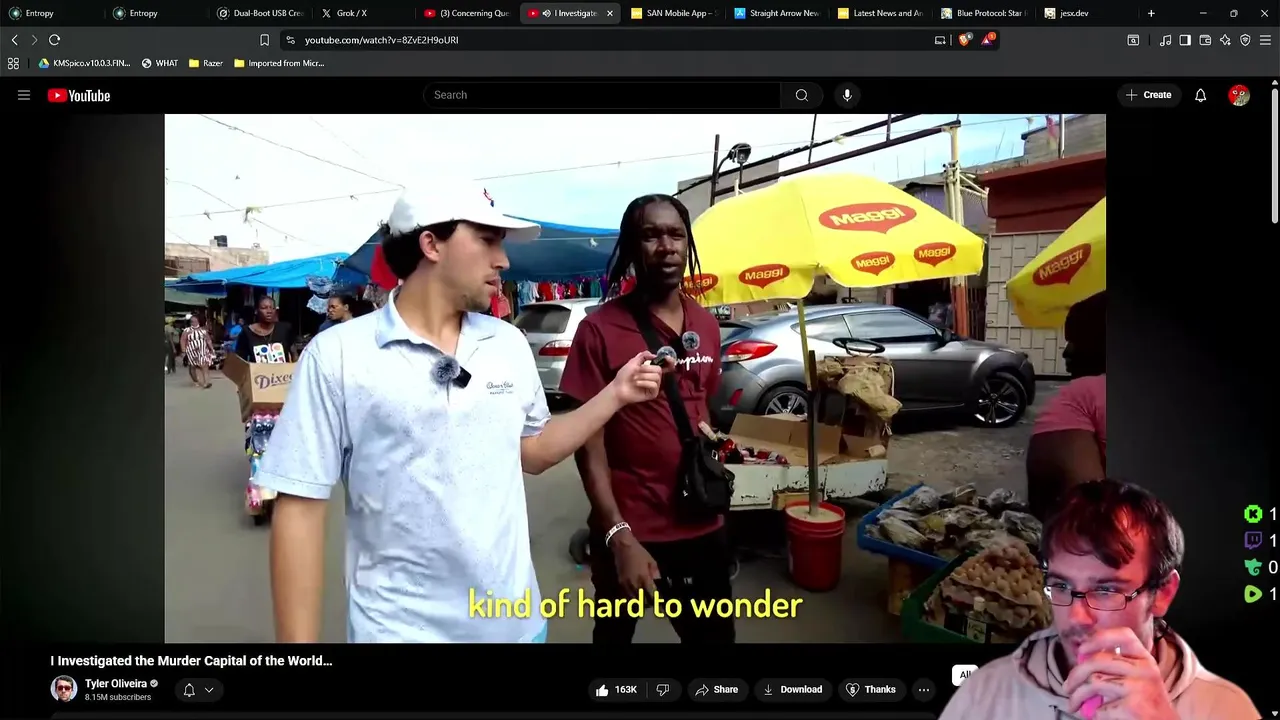Screen dimensions: 1280x720
Task: Switch to the (3) Concerning Que tab
Action: click(x=466, y=13)
